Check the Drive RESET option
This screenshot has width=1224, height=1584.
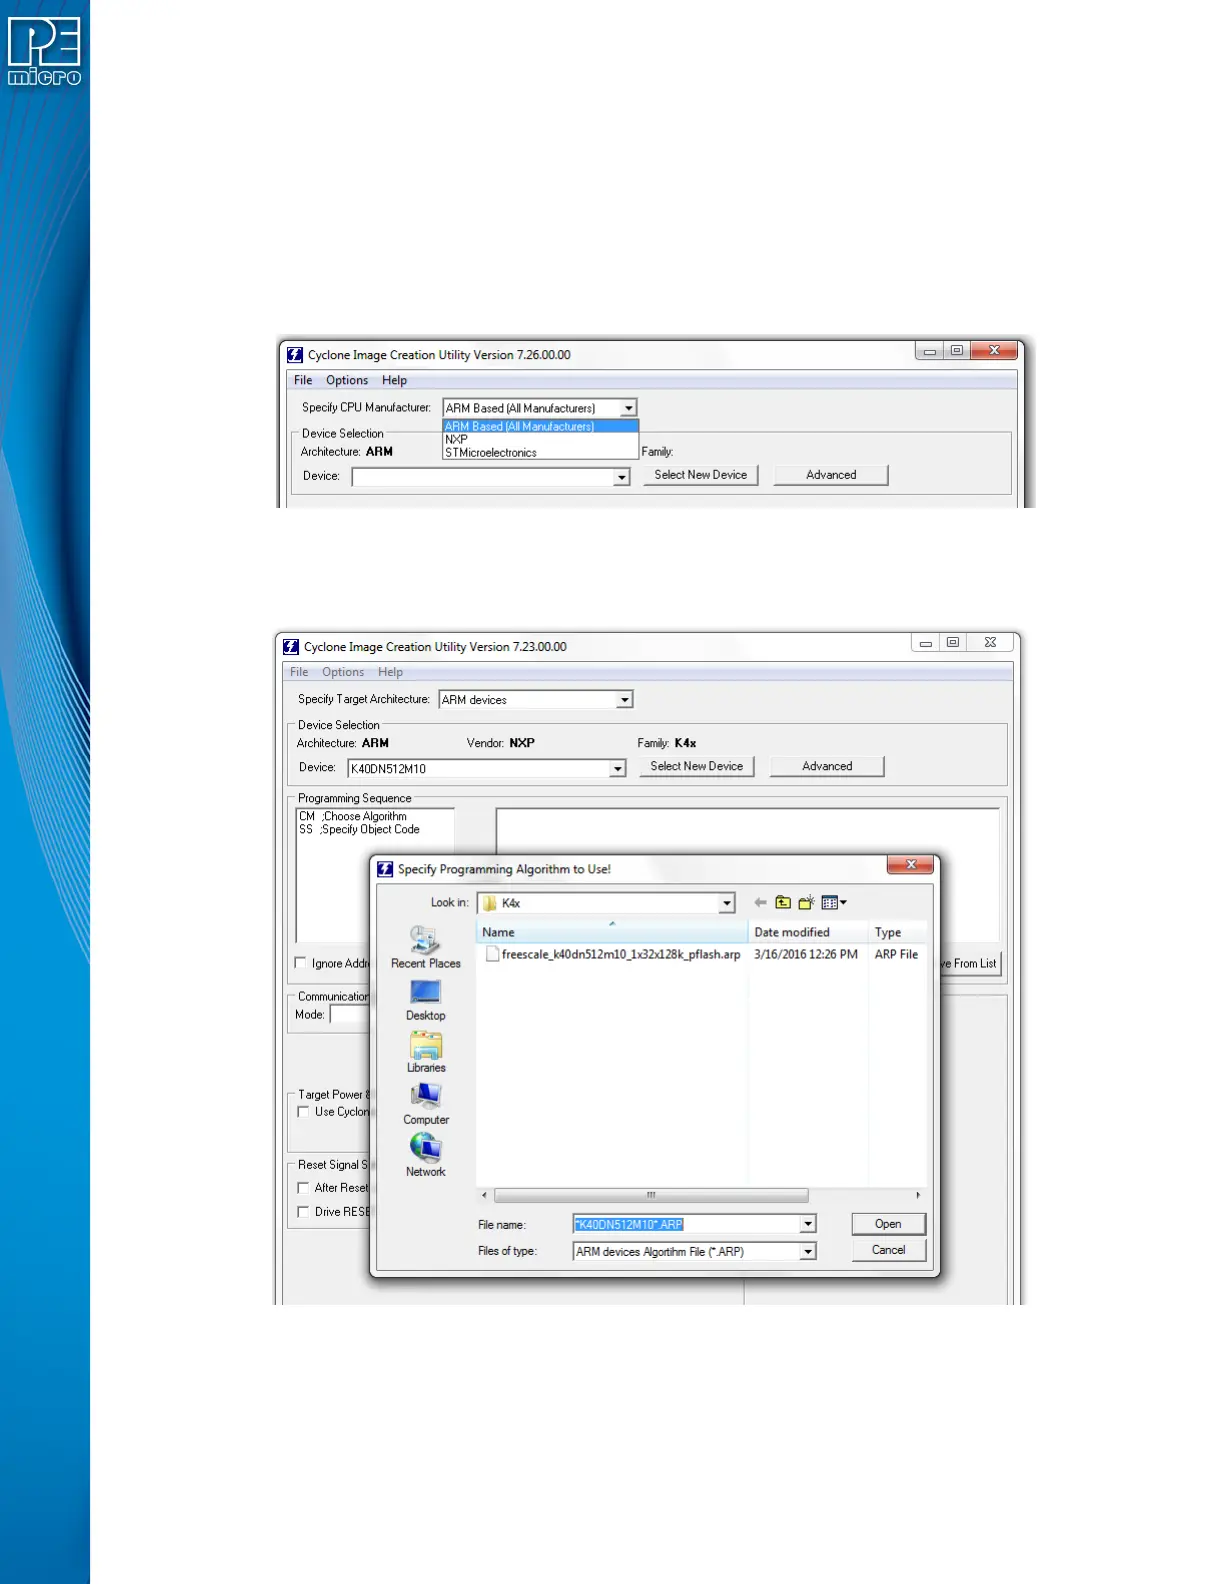click(303, 1212)
